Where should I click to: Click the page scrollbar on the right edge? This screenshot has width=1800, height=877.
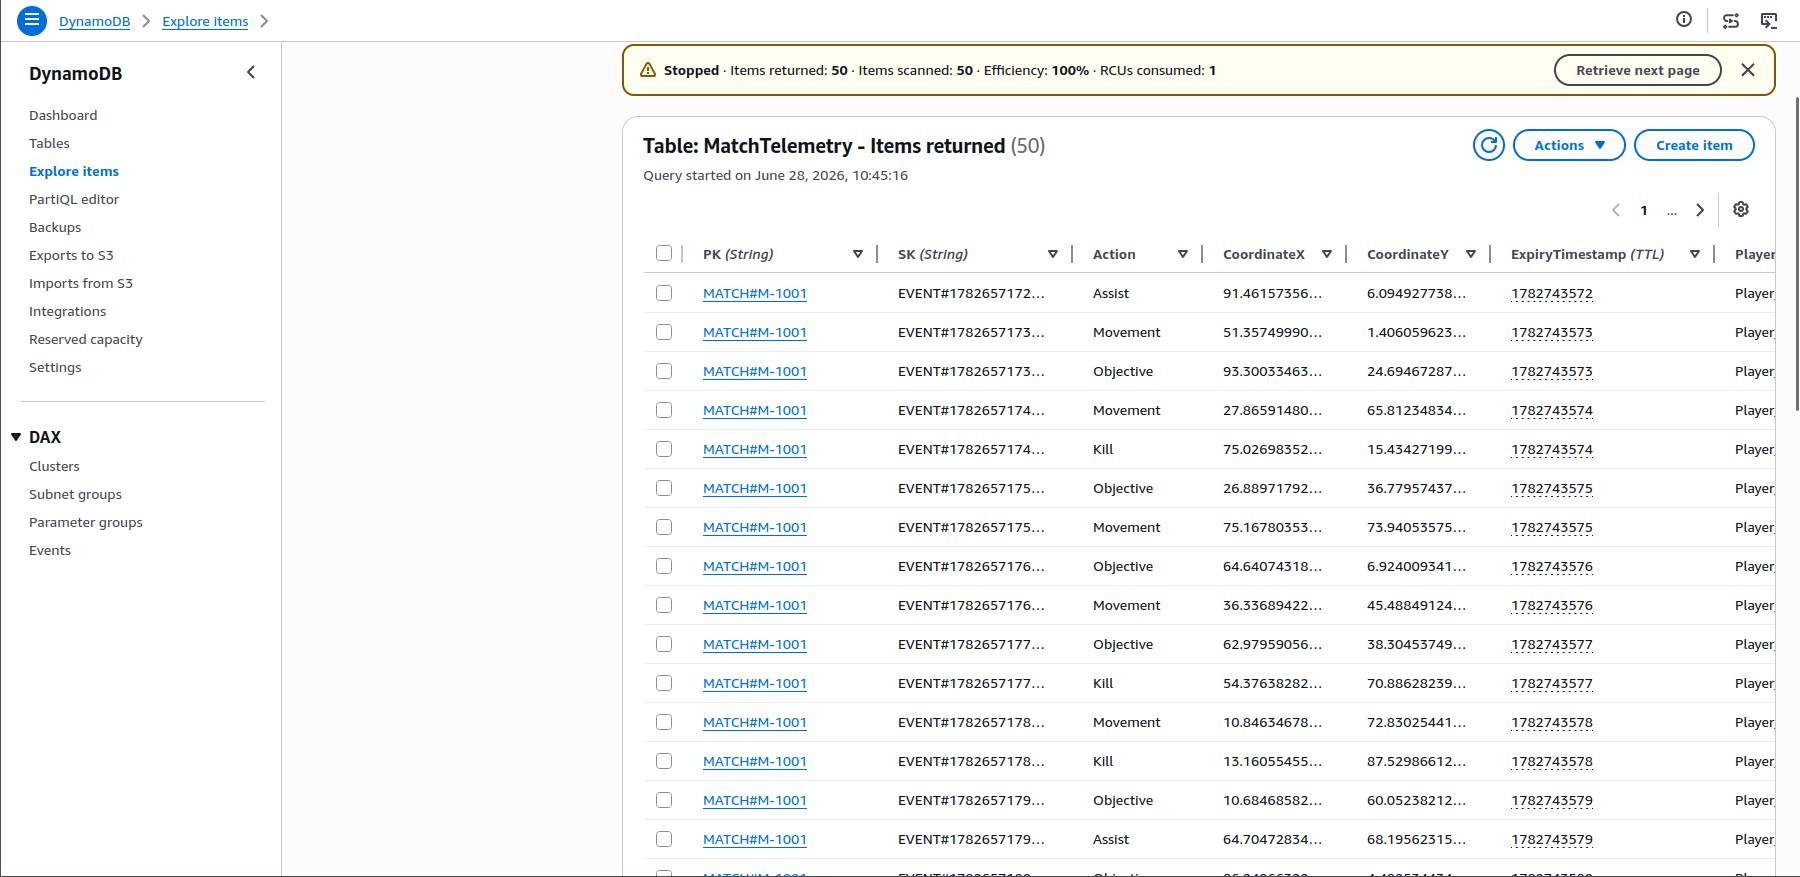point(1796,254)
